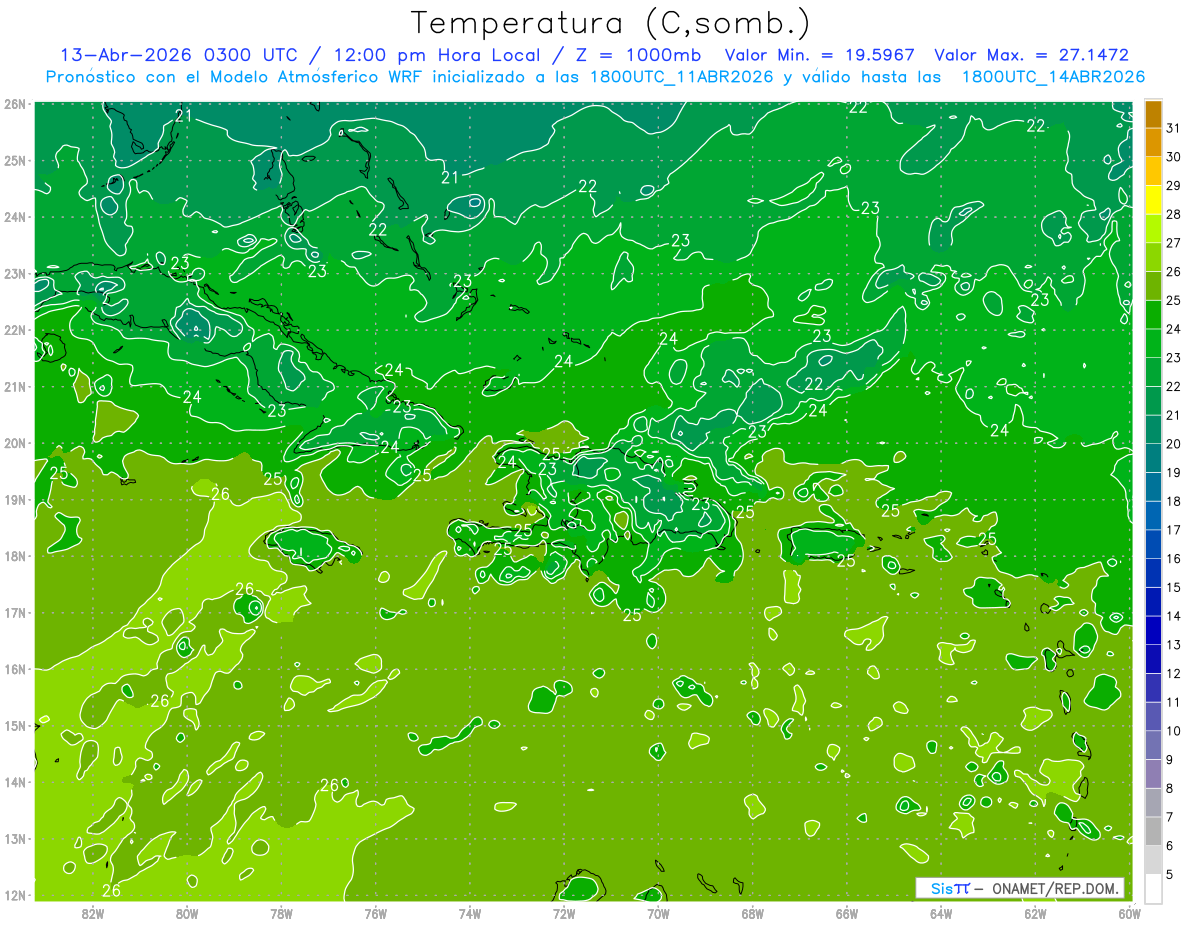Pick the teal 20 degree legend swatch

tap(1154, 430)
